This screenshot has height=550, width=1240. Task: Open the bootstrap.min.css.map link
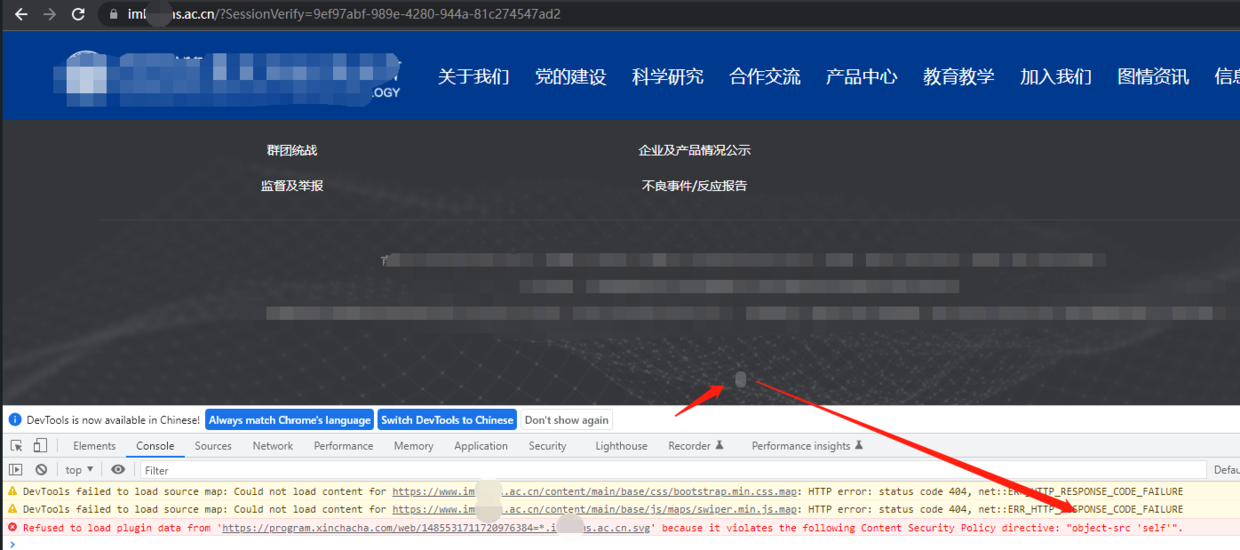pyautogui.click(x=595, y=492)
